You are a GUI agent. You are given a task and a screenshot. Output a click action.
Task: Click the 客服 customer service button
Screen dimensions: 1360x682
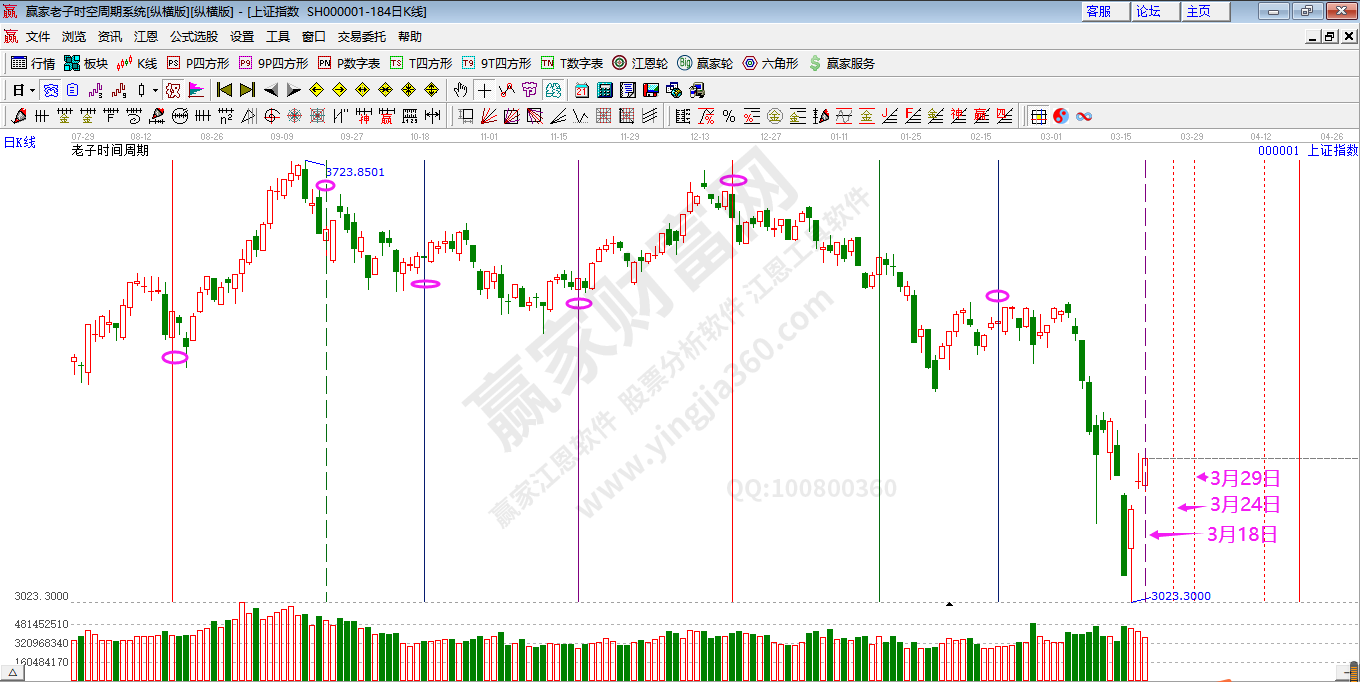[1098, 11]
